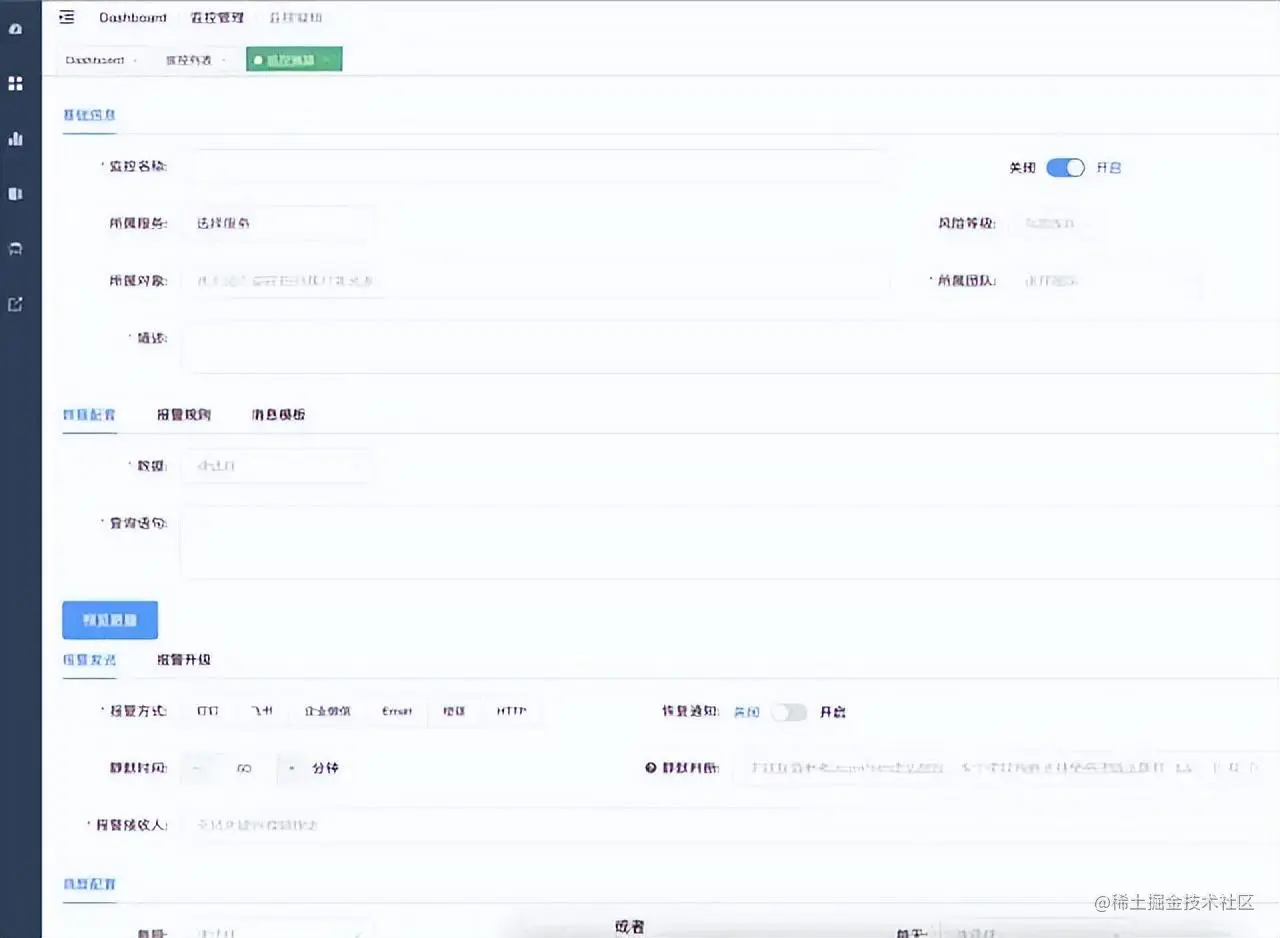Open the 风险等级 dropdown
The height and width of the screenshot is (938, 1280).
1056,223
